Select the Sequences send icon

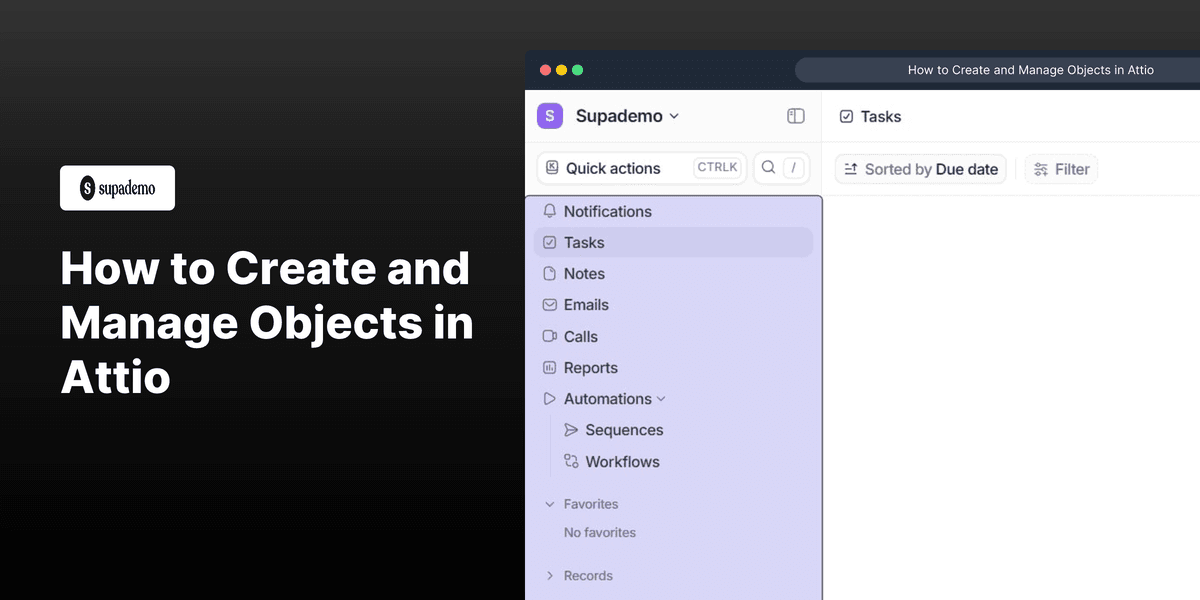(571, 430)
